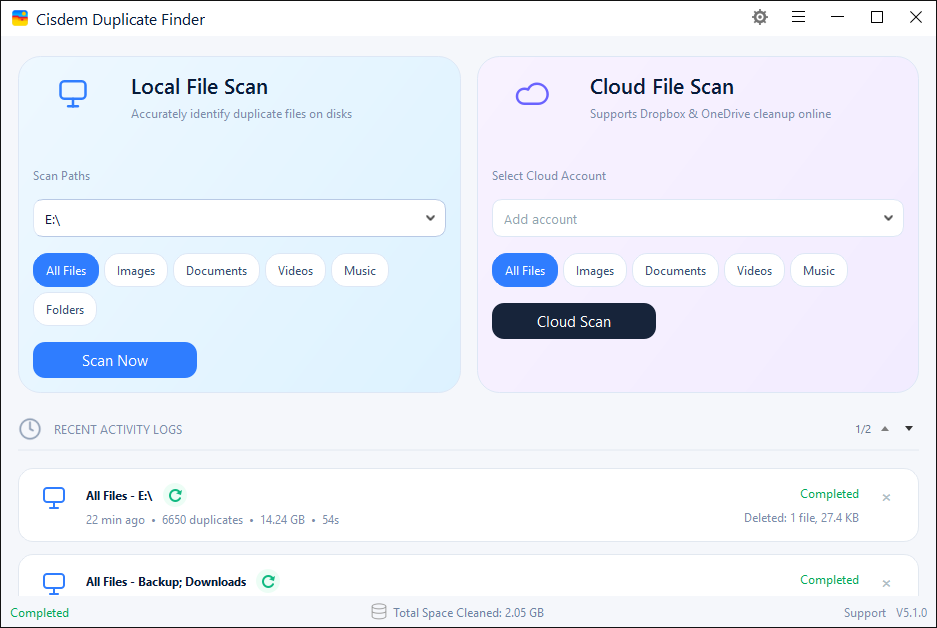Click the 1/2 page indicator

pyautogui.click(x=863, y=429)
